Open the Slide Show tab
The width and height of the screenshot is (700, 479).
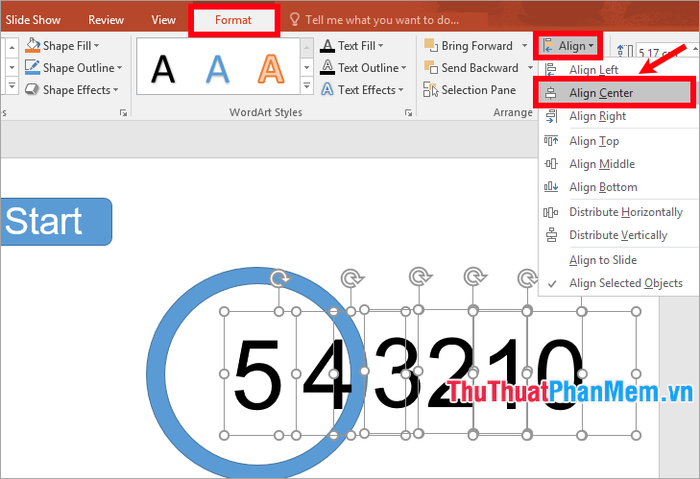pyautogui.click(x=33, y=20)
